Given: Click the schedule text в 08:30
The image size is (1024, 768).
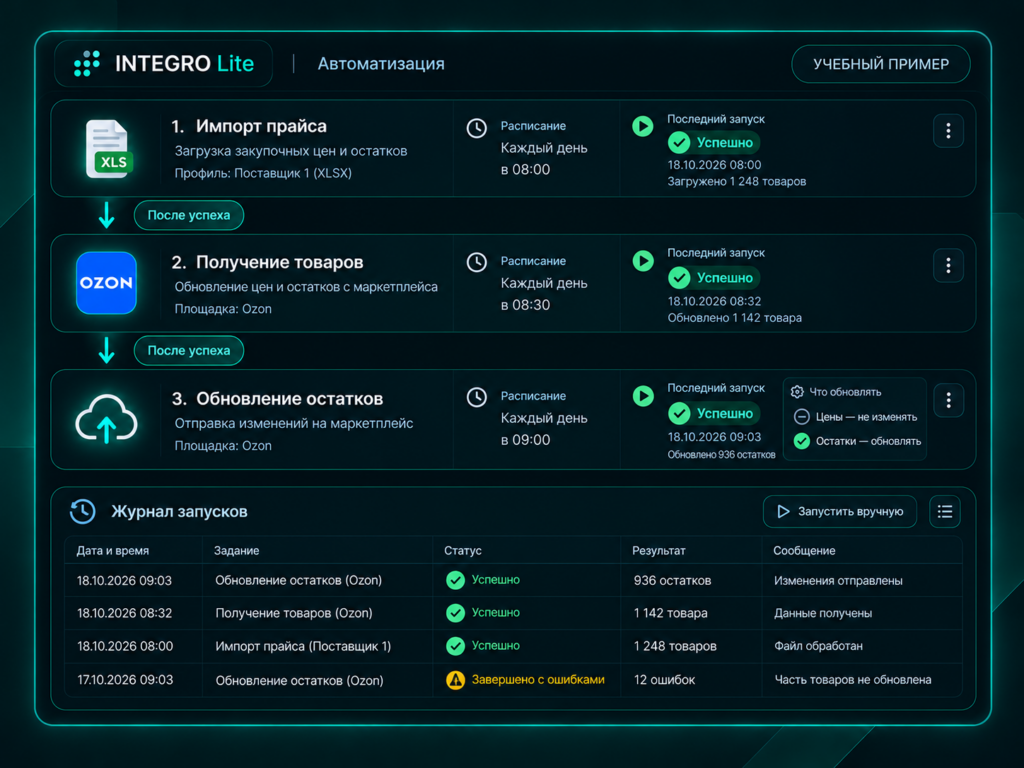Looking at the screenshot, I should (x=525, y=305).
